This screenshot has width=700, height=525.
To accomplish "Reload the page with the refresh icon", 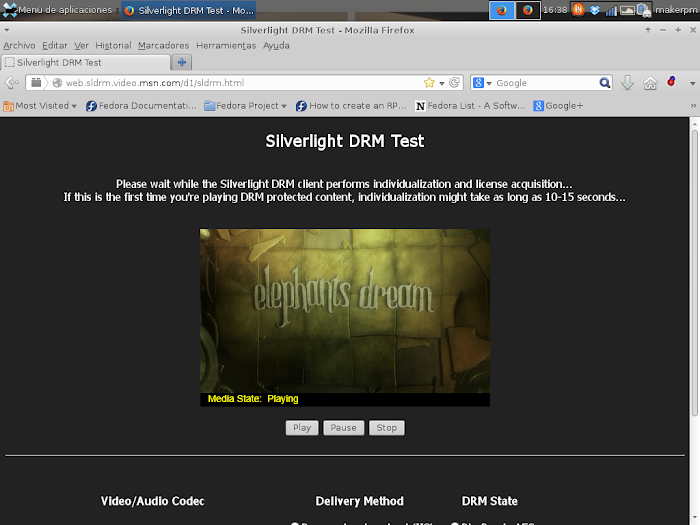I will tap(454, 83).
